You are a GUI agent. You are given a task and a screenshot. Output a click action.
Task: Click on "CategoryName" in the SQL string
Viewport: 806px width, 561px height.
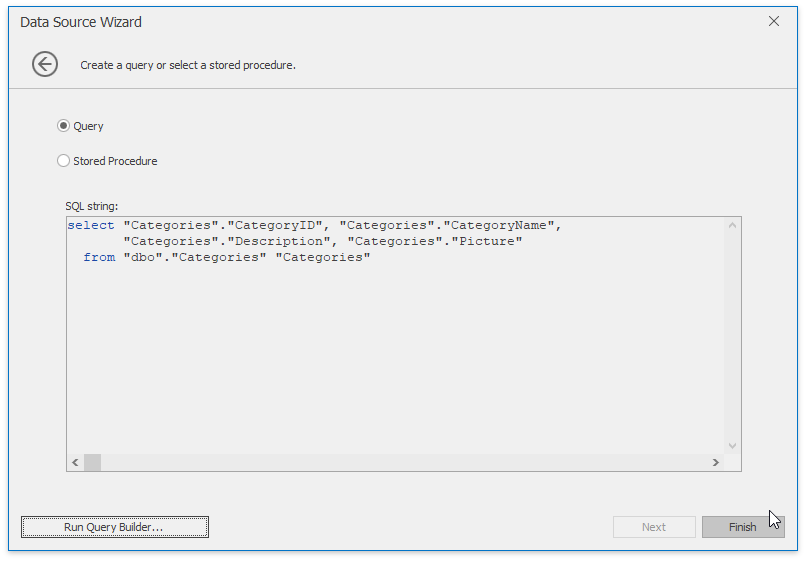[x=499, y=225]
